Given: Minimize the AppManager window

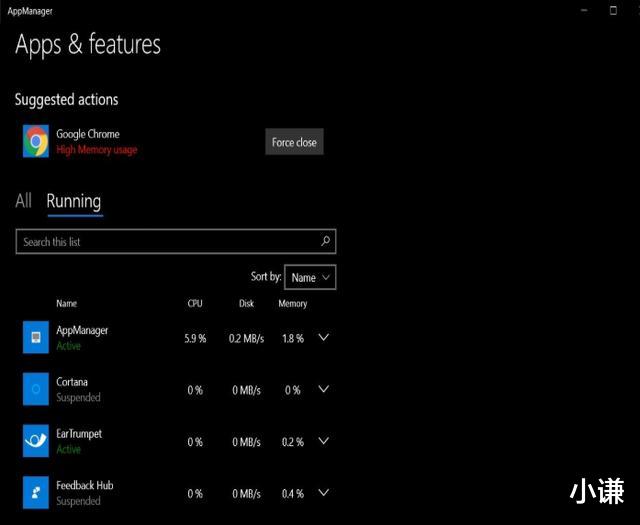Looking at the screenshot, I should click(x=584, y=10).
